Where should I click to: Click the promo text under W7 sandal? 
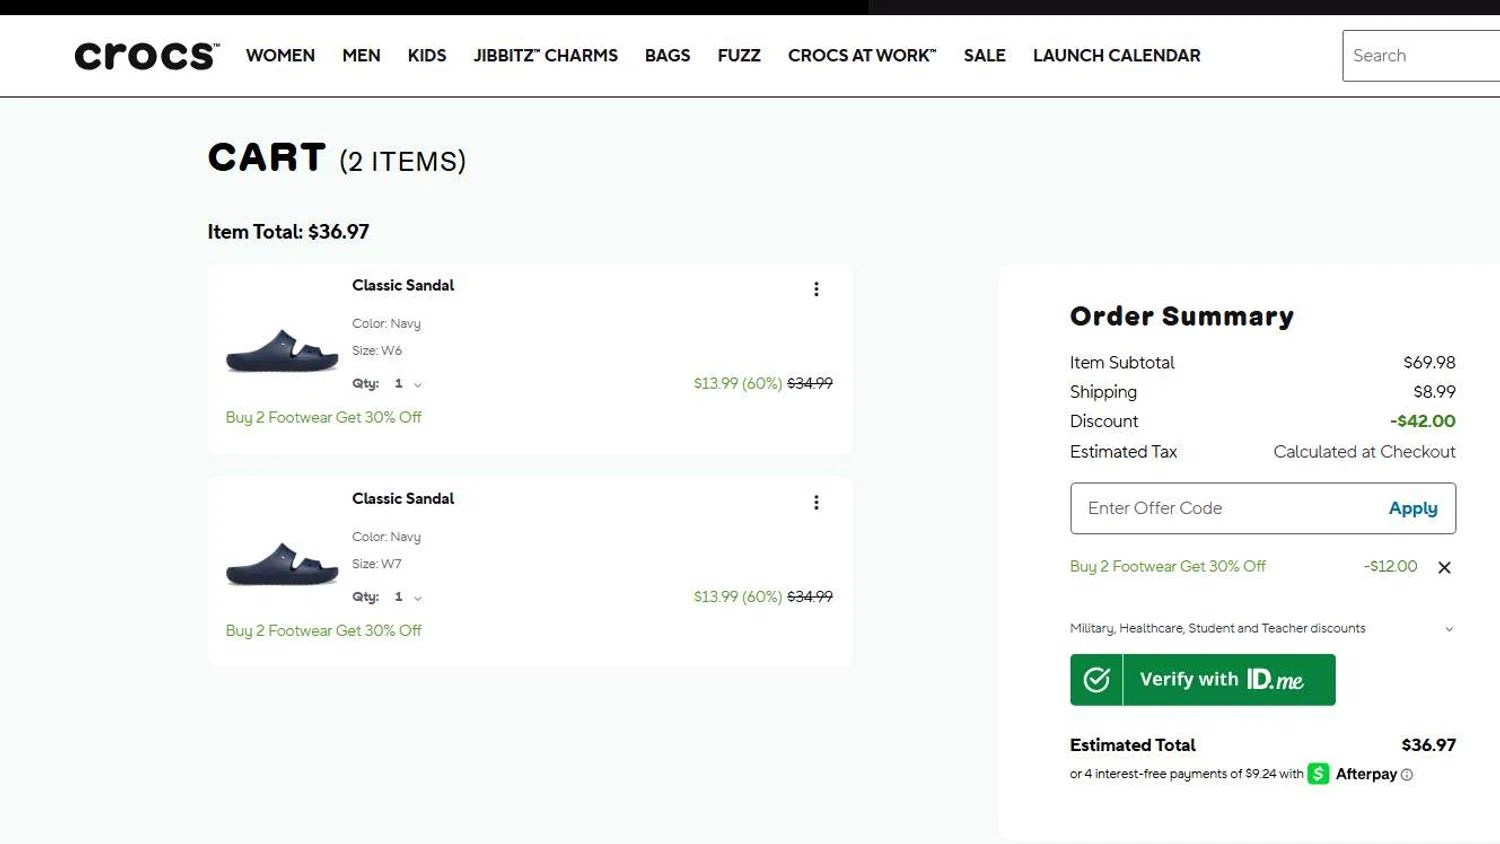(x=324, y=630)
